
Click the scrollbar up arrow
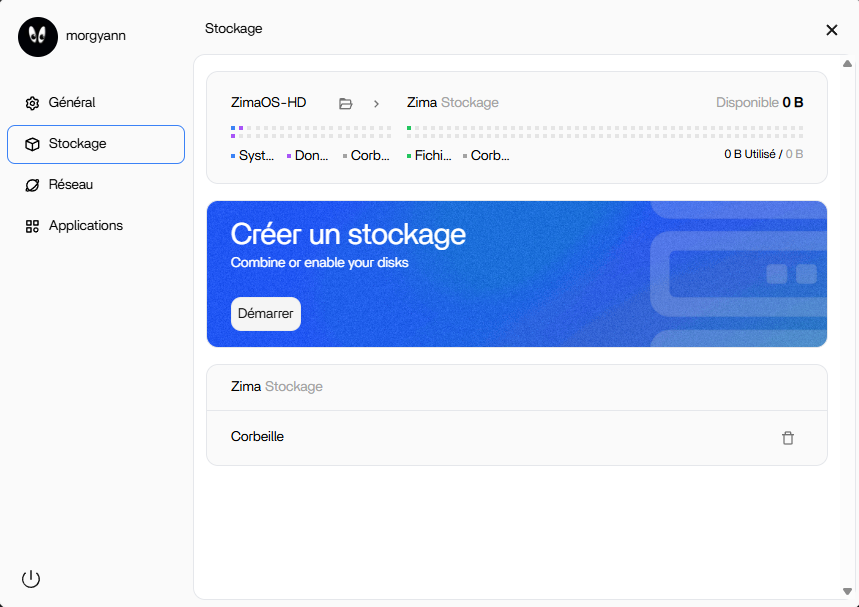[847, 64]
